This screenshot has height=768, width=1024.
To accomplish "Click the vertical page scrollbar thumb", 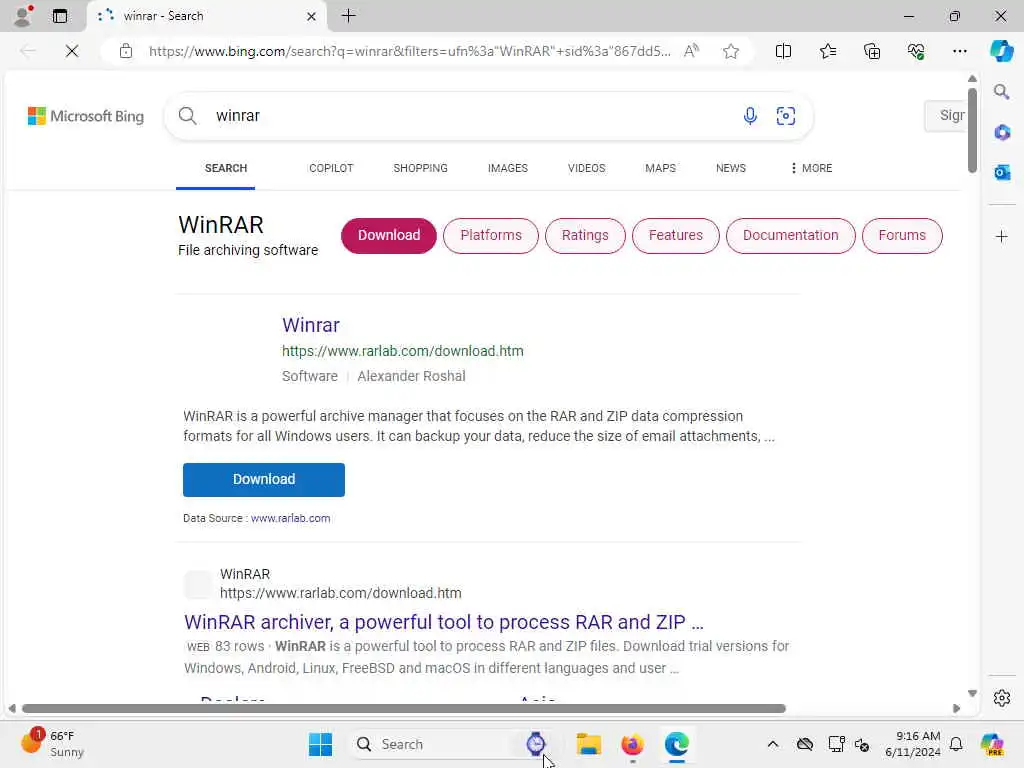I will click(972, 129).
